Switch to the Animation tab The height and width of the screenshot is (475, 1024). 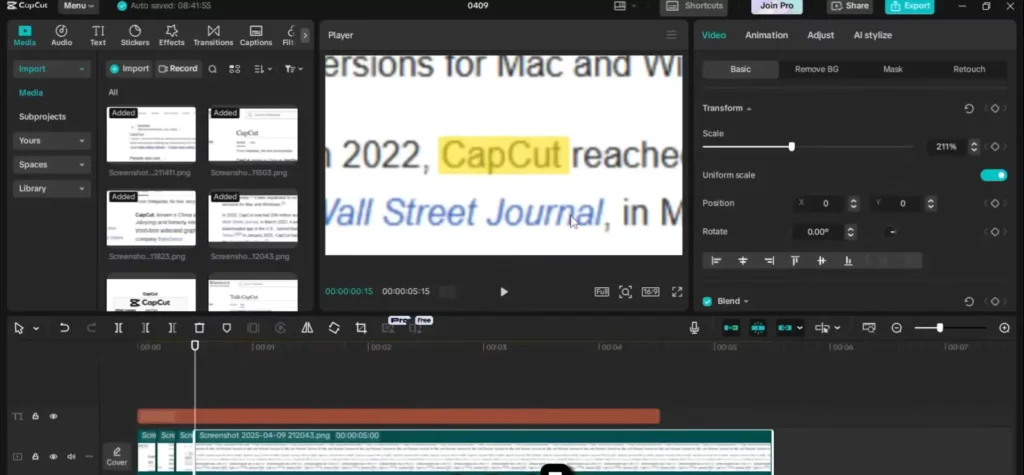[767, 35]
